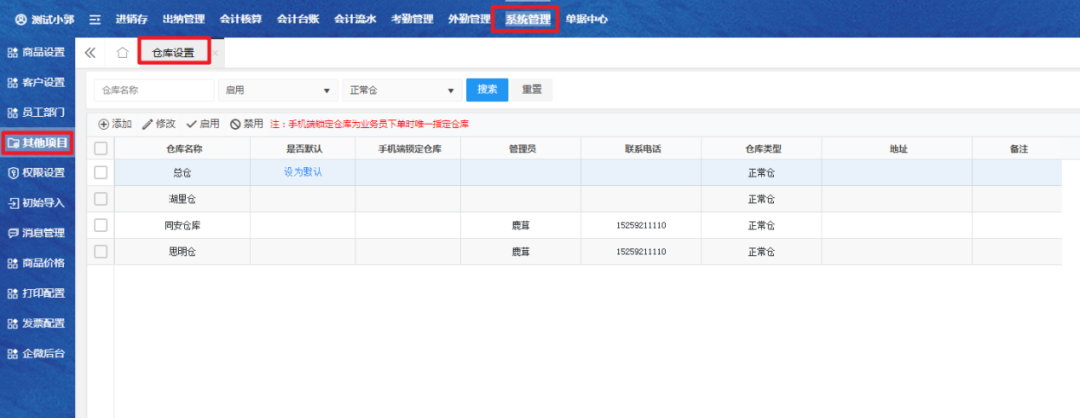This screenshot has width=1080, height=418.
Task: Click the 添加 plus icon
Action: click(103, 124)
